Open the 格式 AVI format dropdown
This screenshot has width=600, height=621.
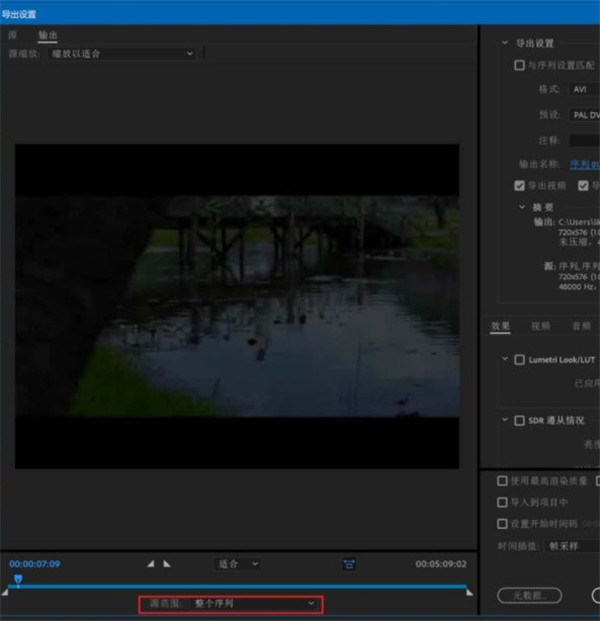click(584, 89)
